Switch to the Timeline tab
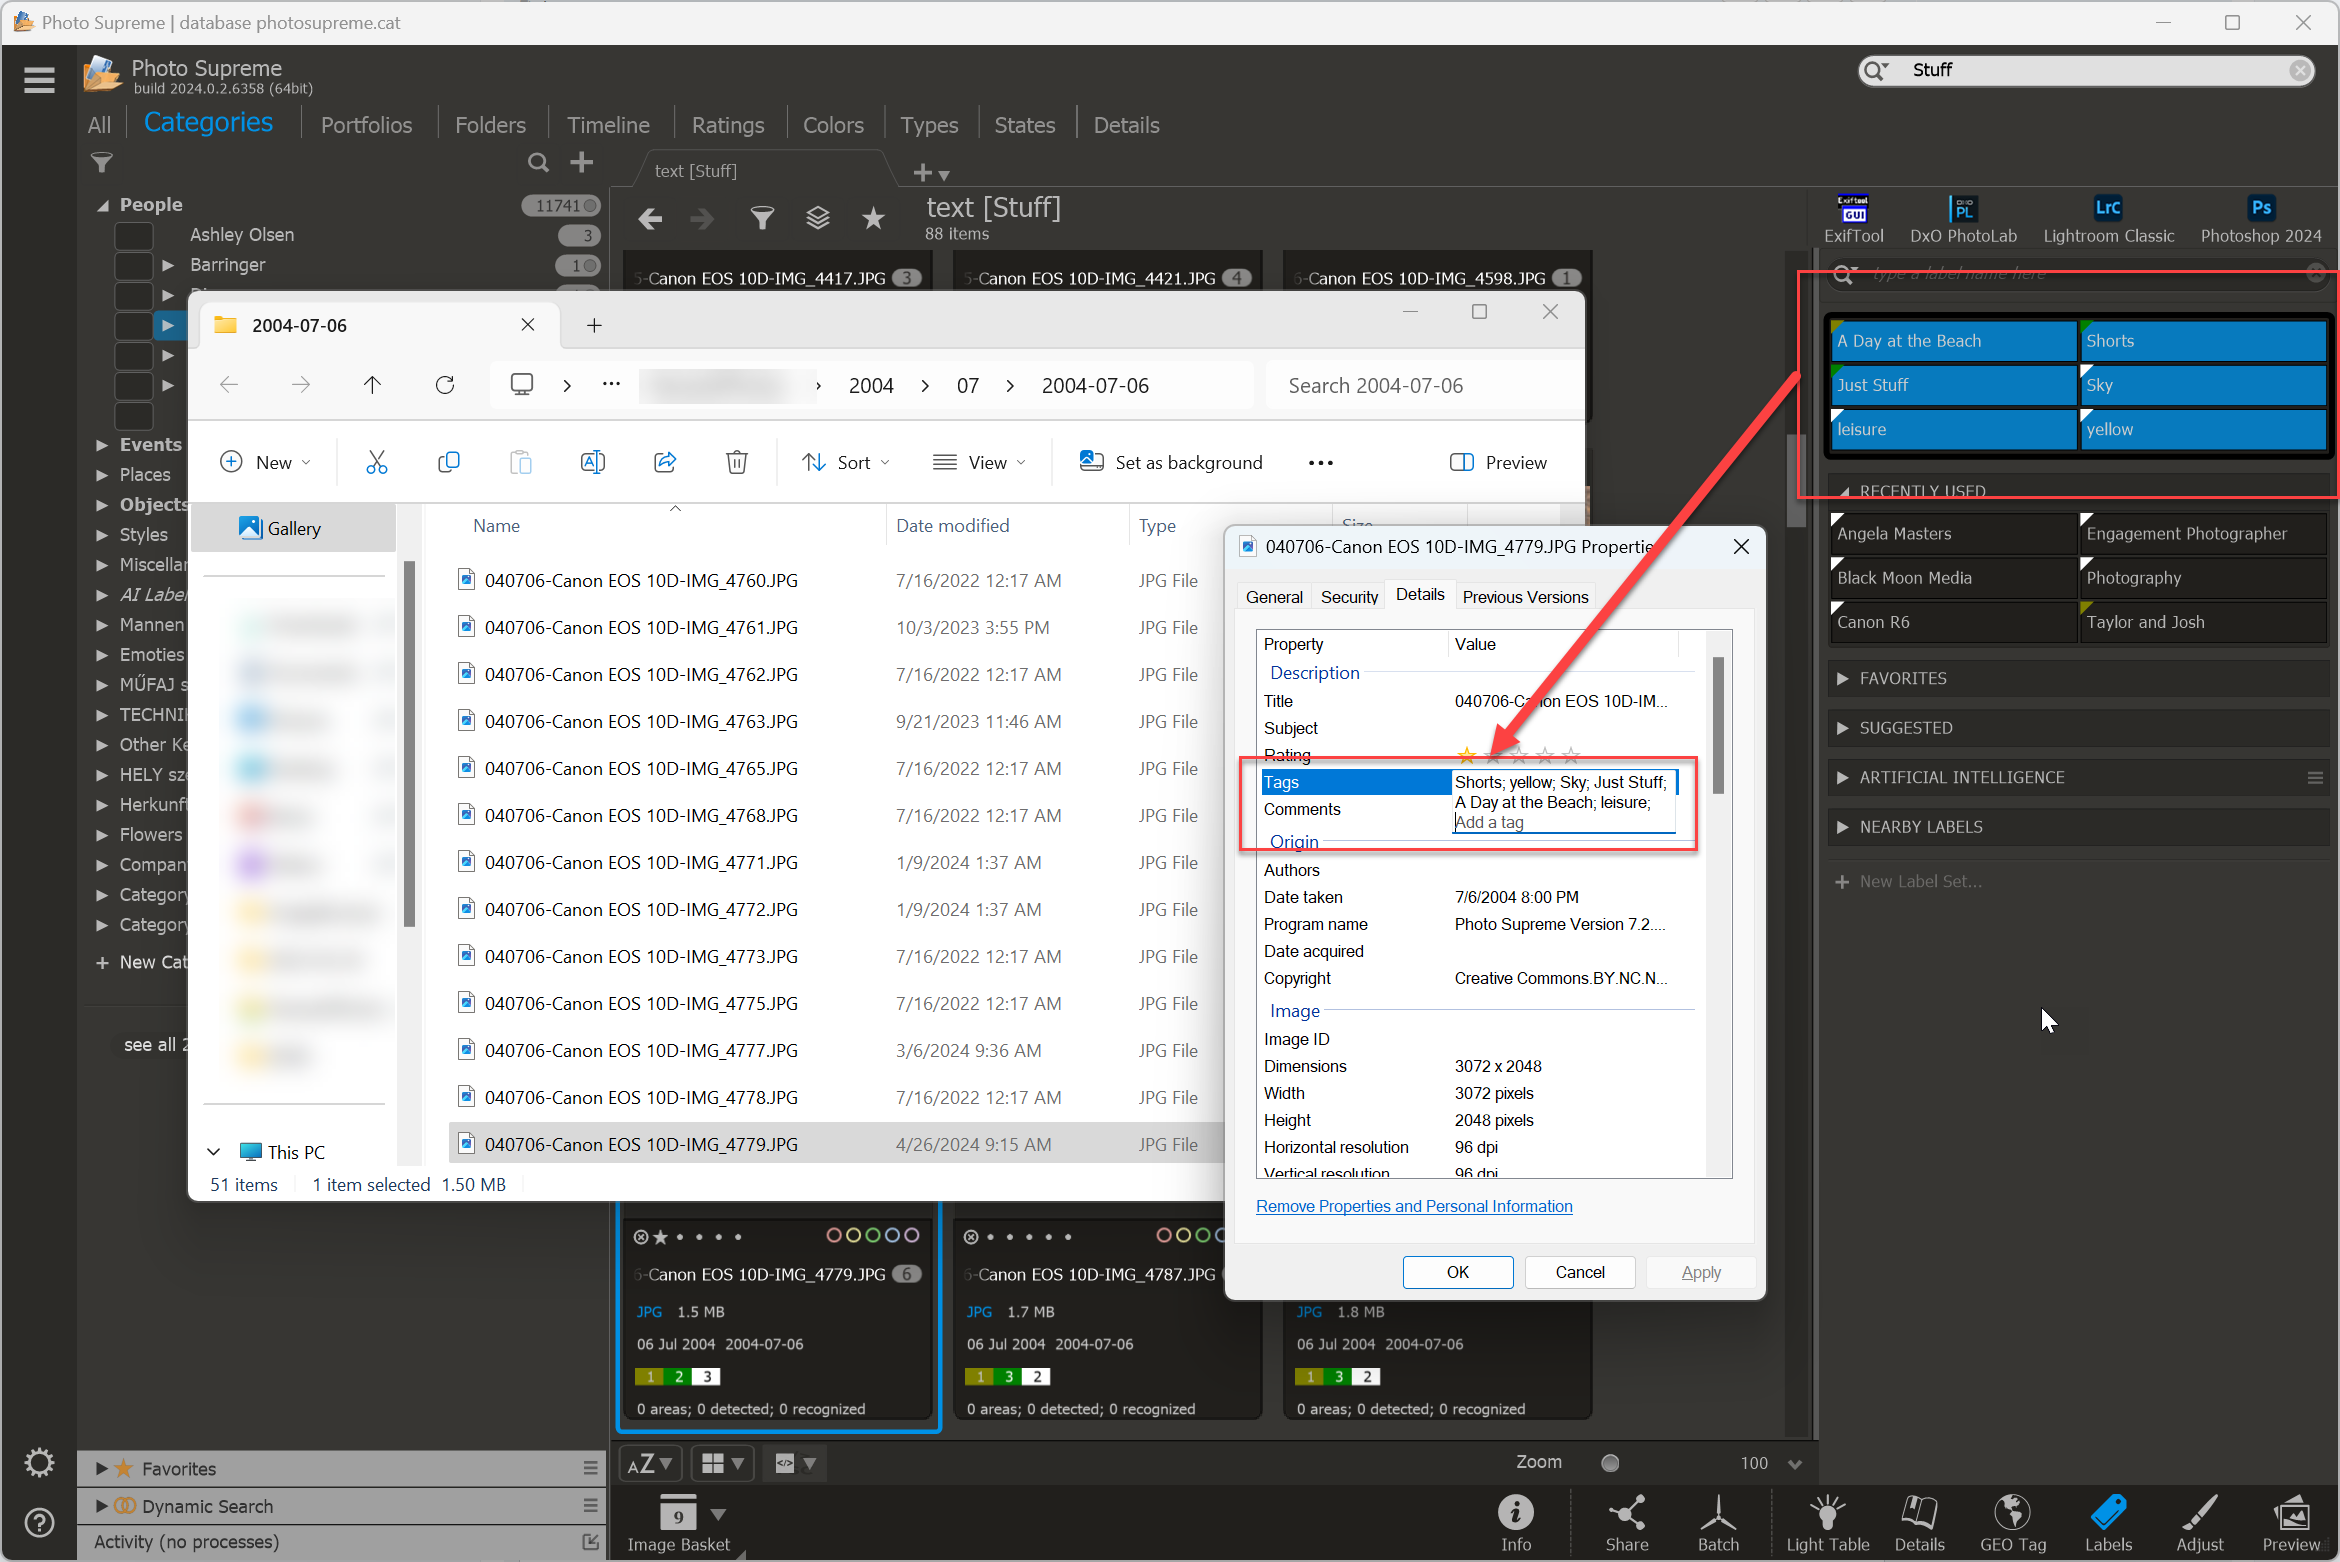 pos(608,125)
